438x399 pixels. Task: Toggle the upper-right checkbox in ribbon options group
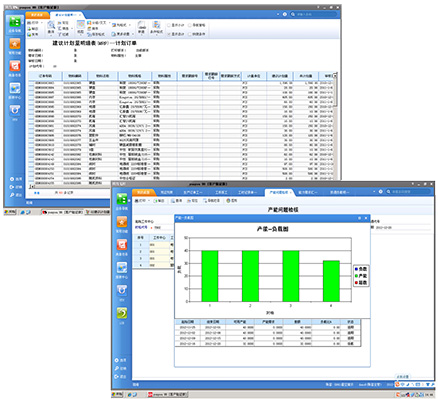pos(190,25)
